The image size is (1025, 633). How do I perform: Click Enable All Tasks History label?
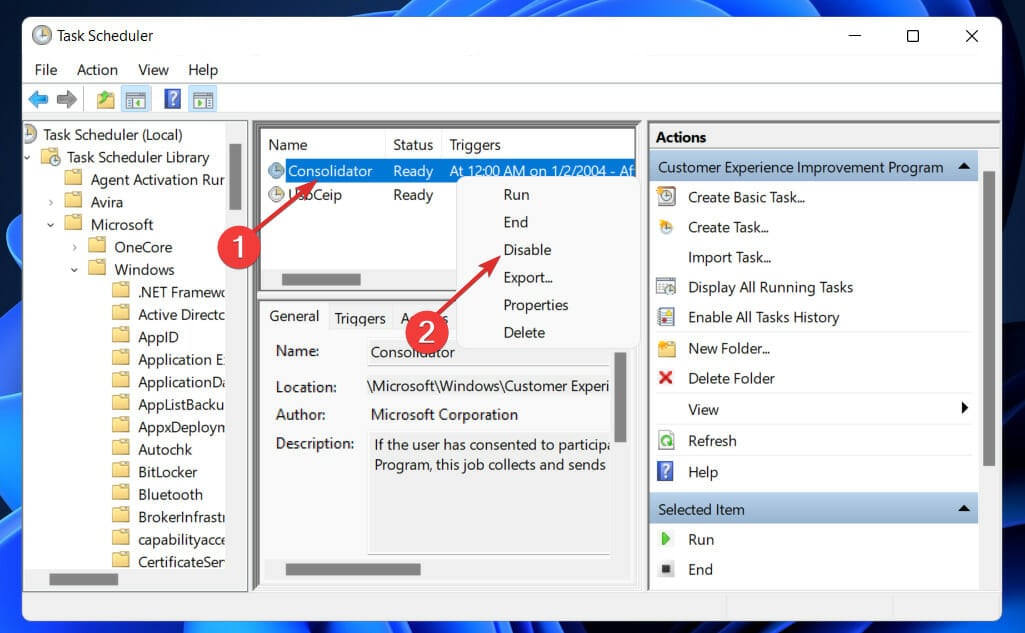coord(764,317)
